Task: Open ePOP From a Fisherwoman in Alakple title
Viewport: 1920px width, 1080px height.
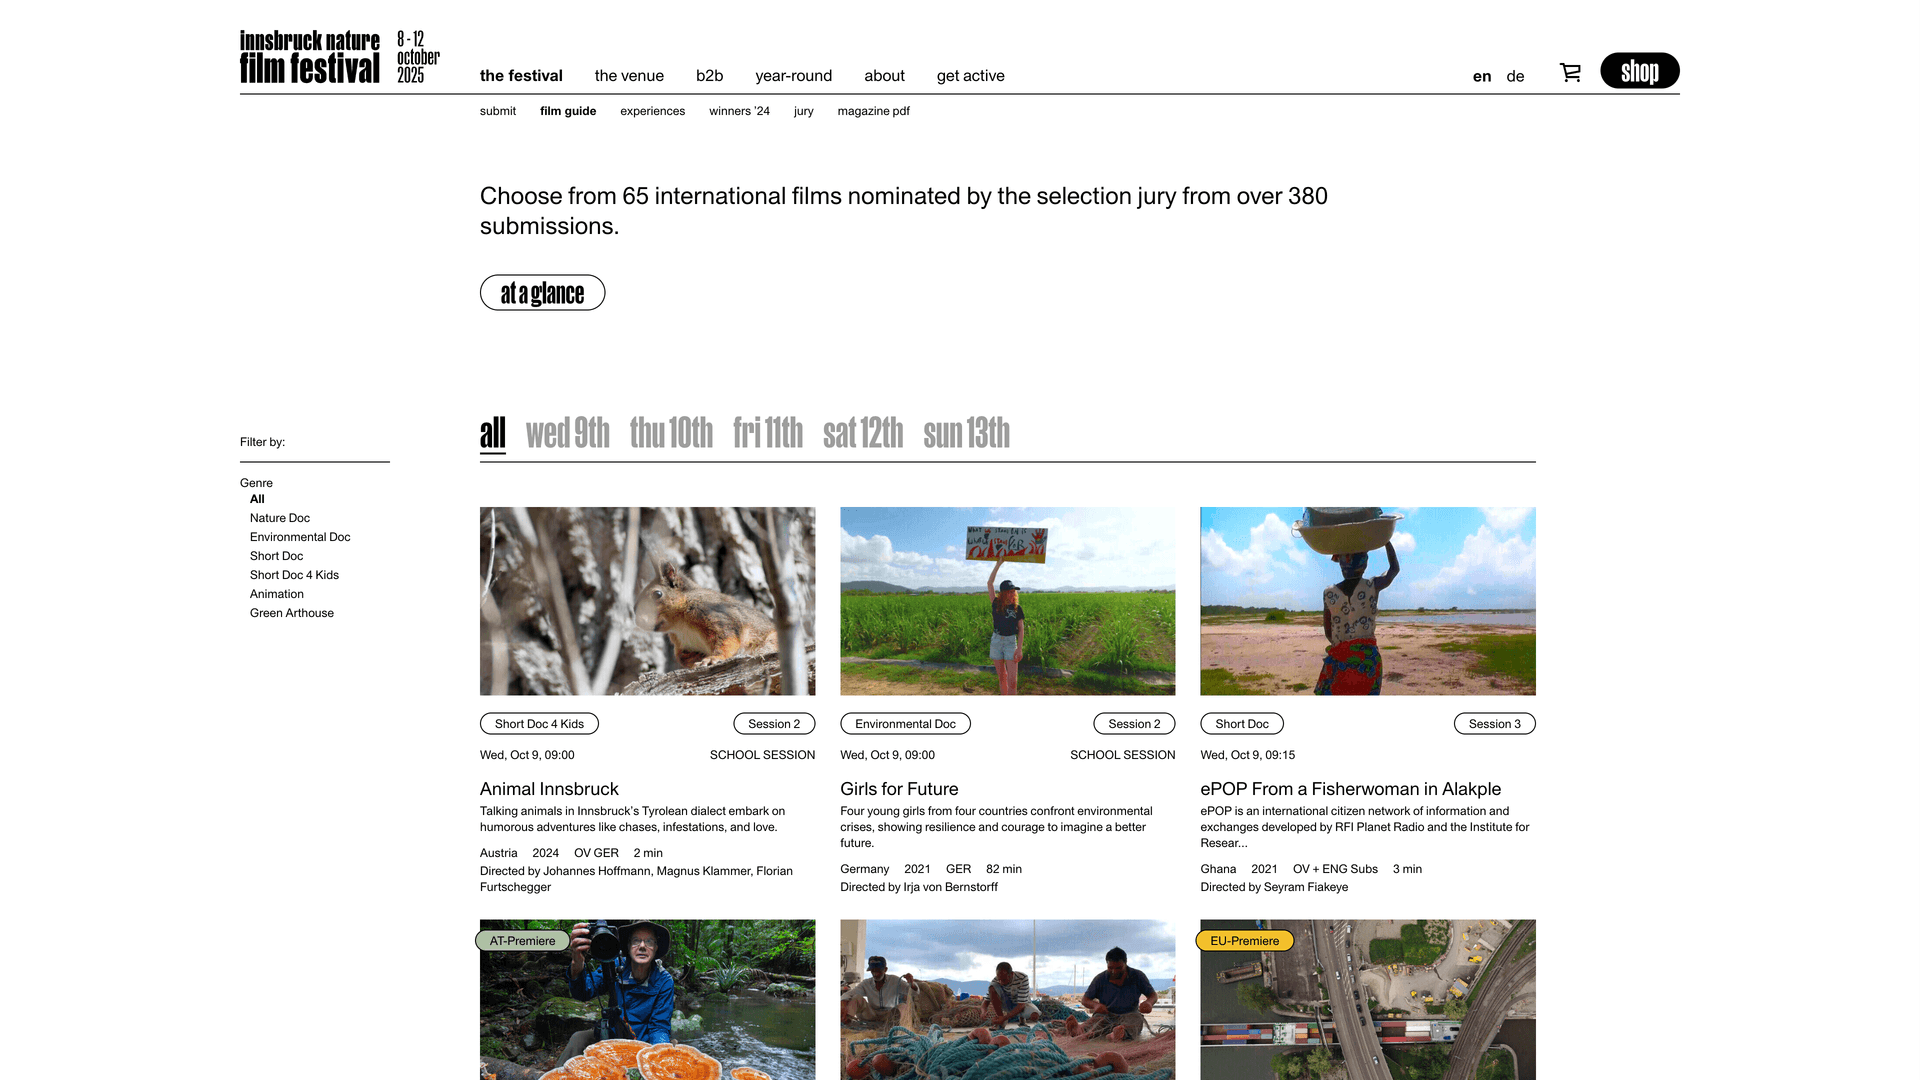Action: [1350, 789]
